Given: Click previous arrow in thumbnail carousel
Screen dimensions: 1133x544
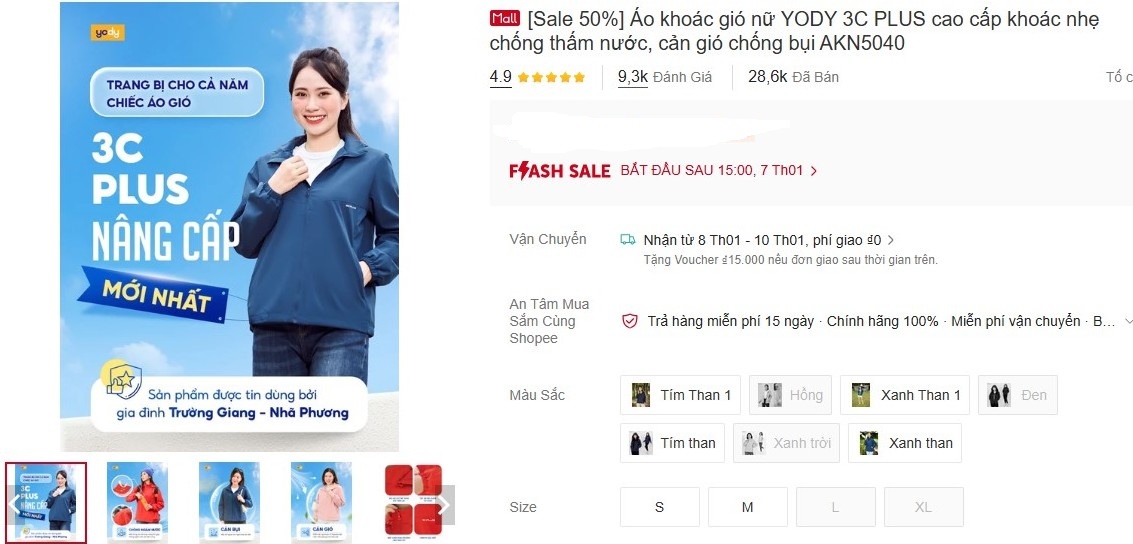Looking at the screenshot, I should tap(14, 504).
